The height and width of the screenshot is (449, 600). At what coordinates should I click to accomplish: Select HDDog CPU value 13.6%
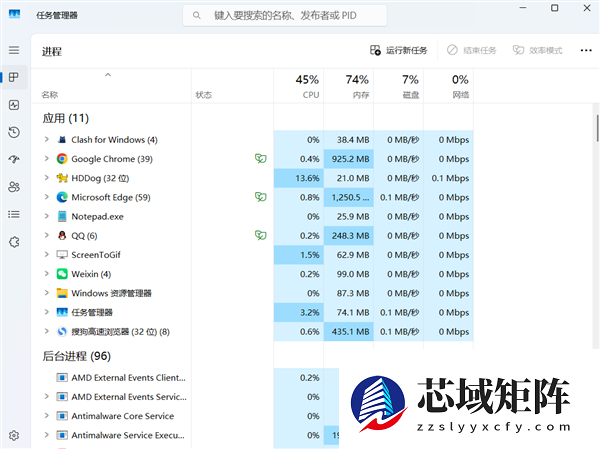pyautogui.click(x=298, y=178)
